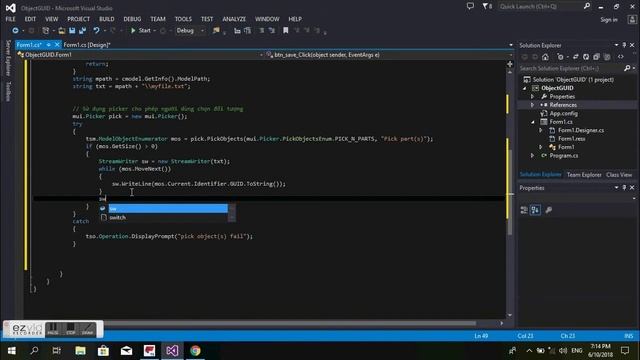640x360 pixels.
Task: Select the 'switch' IntelliSense suggestion
Action: point(163,218)
